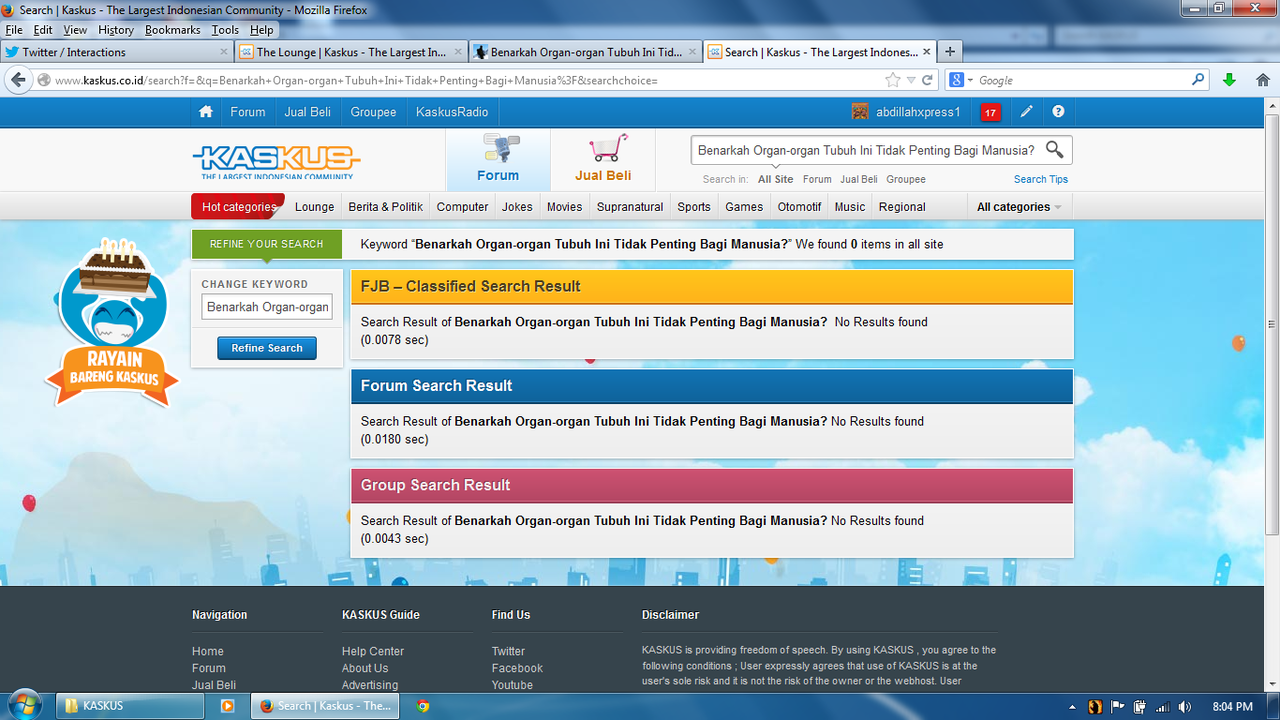Open a new browser tab with plus button
Viewport: 1280px width, 720px height.
[x=950, y=52]
